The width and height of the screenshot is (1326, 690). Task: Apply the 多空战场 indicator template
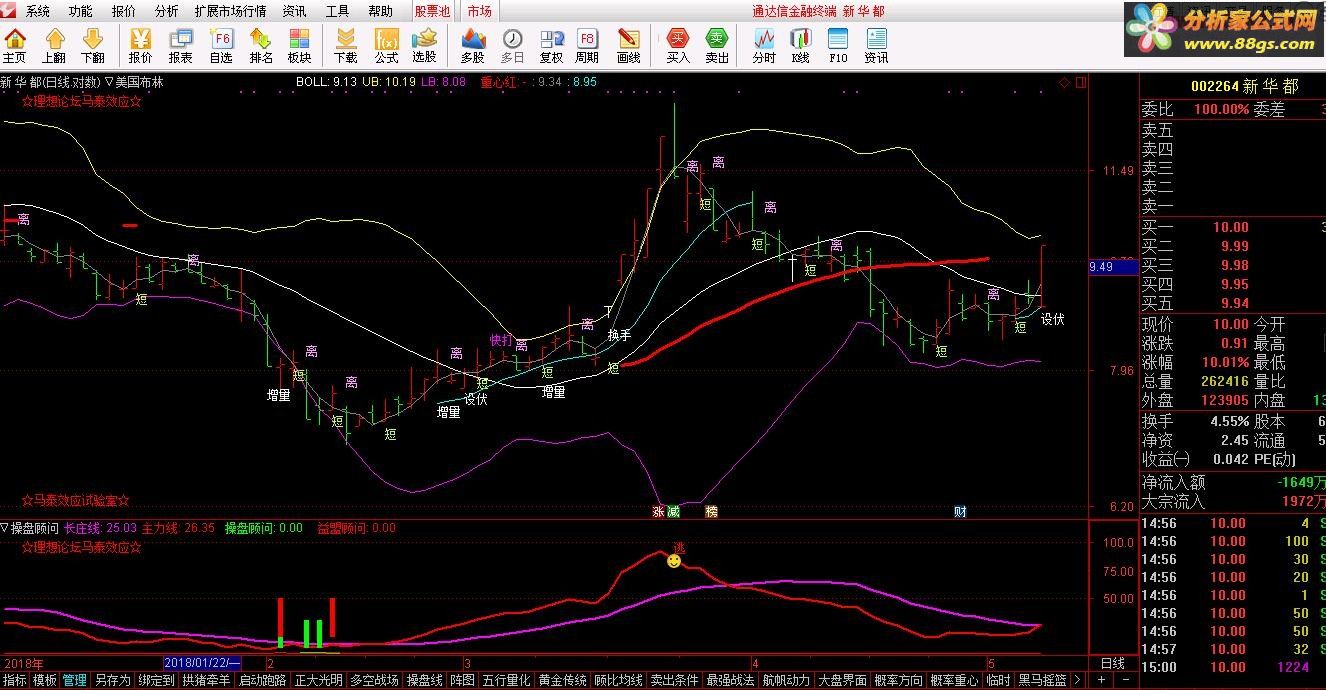tap(375, 680)
